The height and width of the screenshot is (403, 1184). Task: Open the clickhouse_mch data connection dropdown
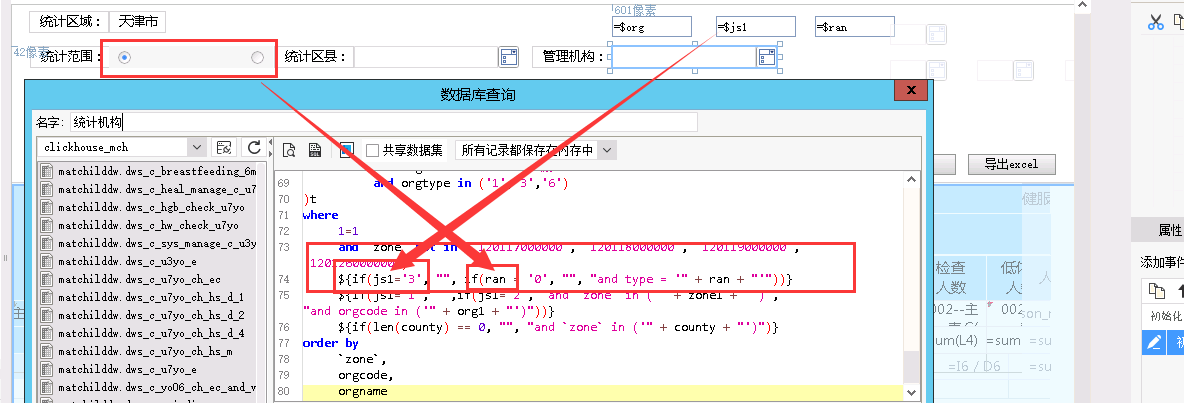point(196,147)
